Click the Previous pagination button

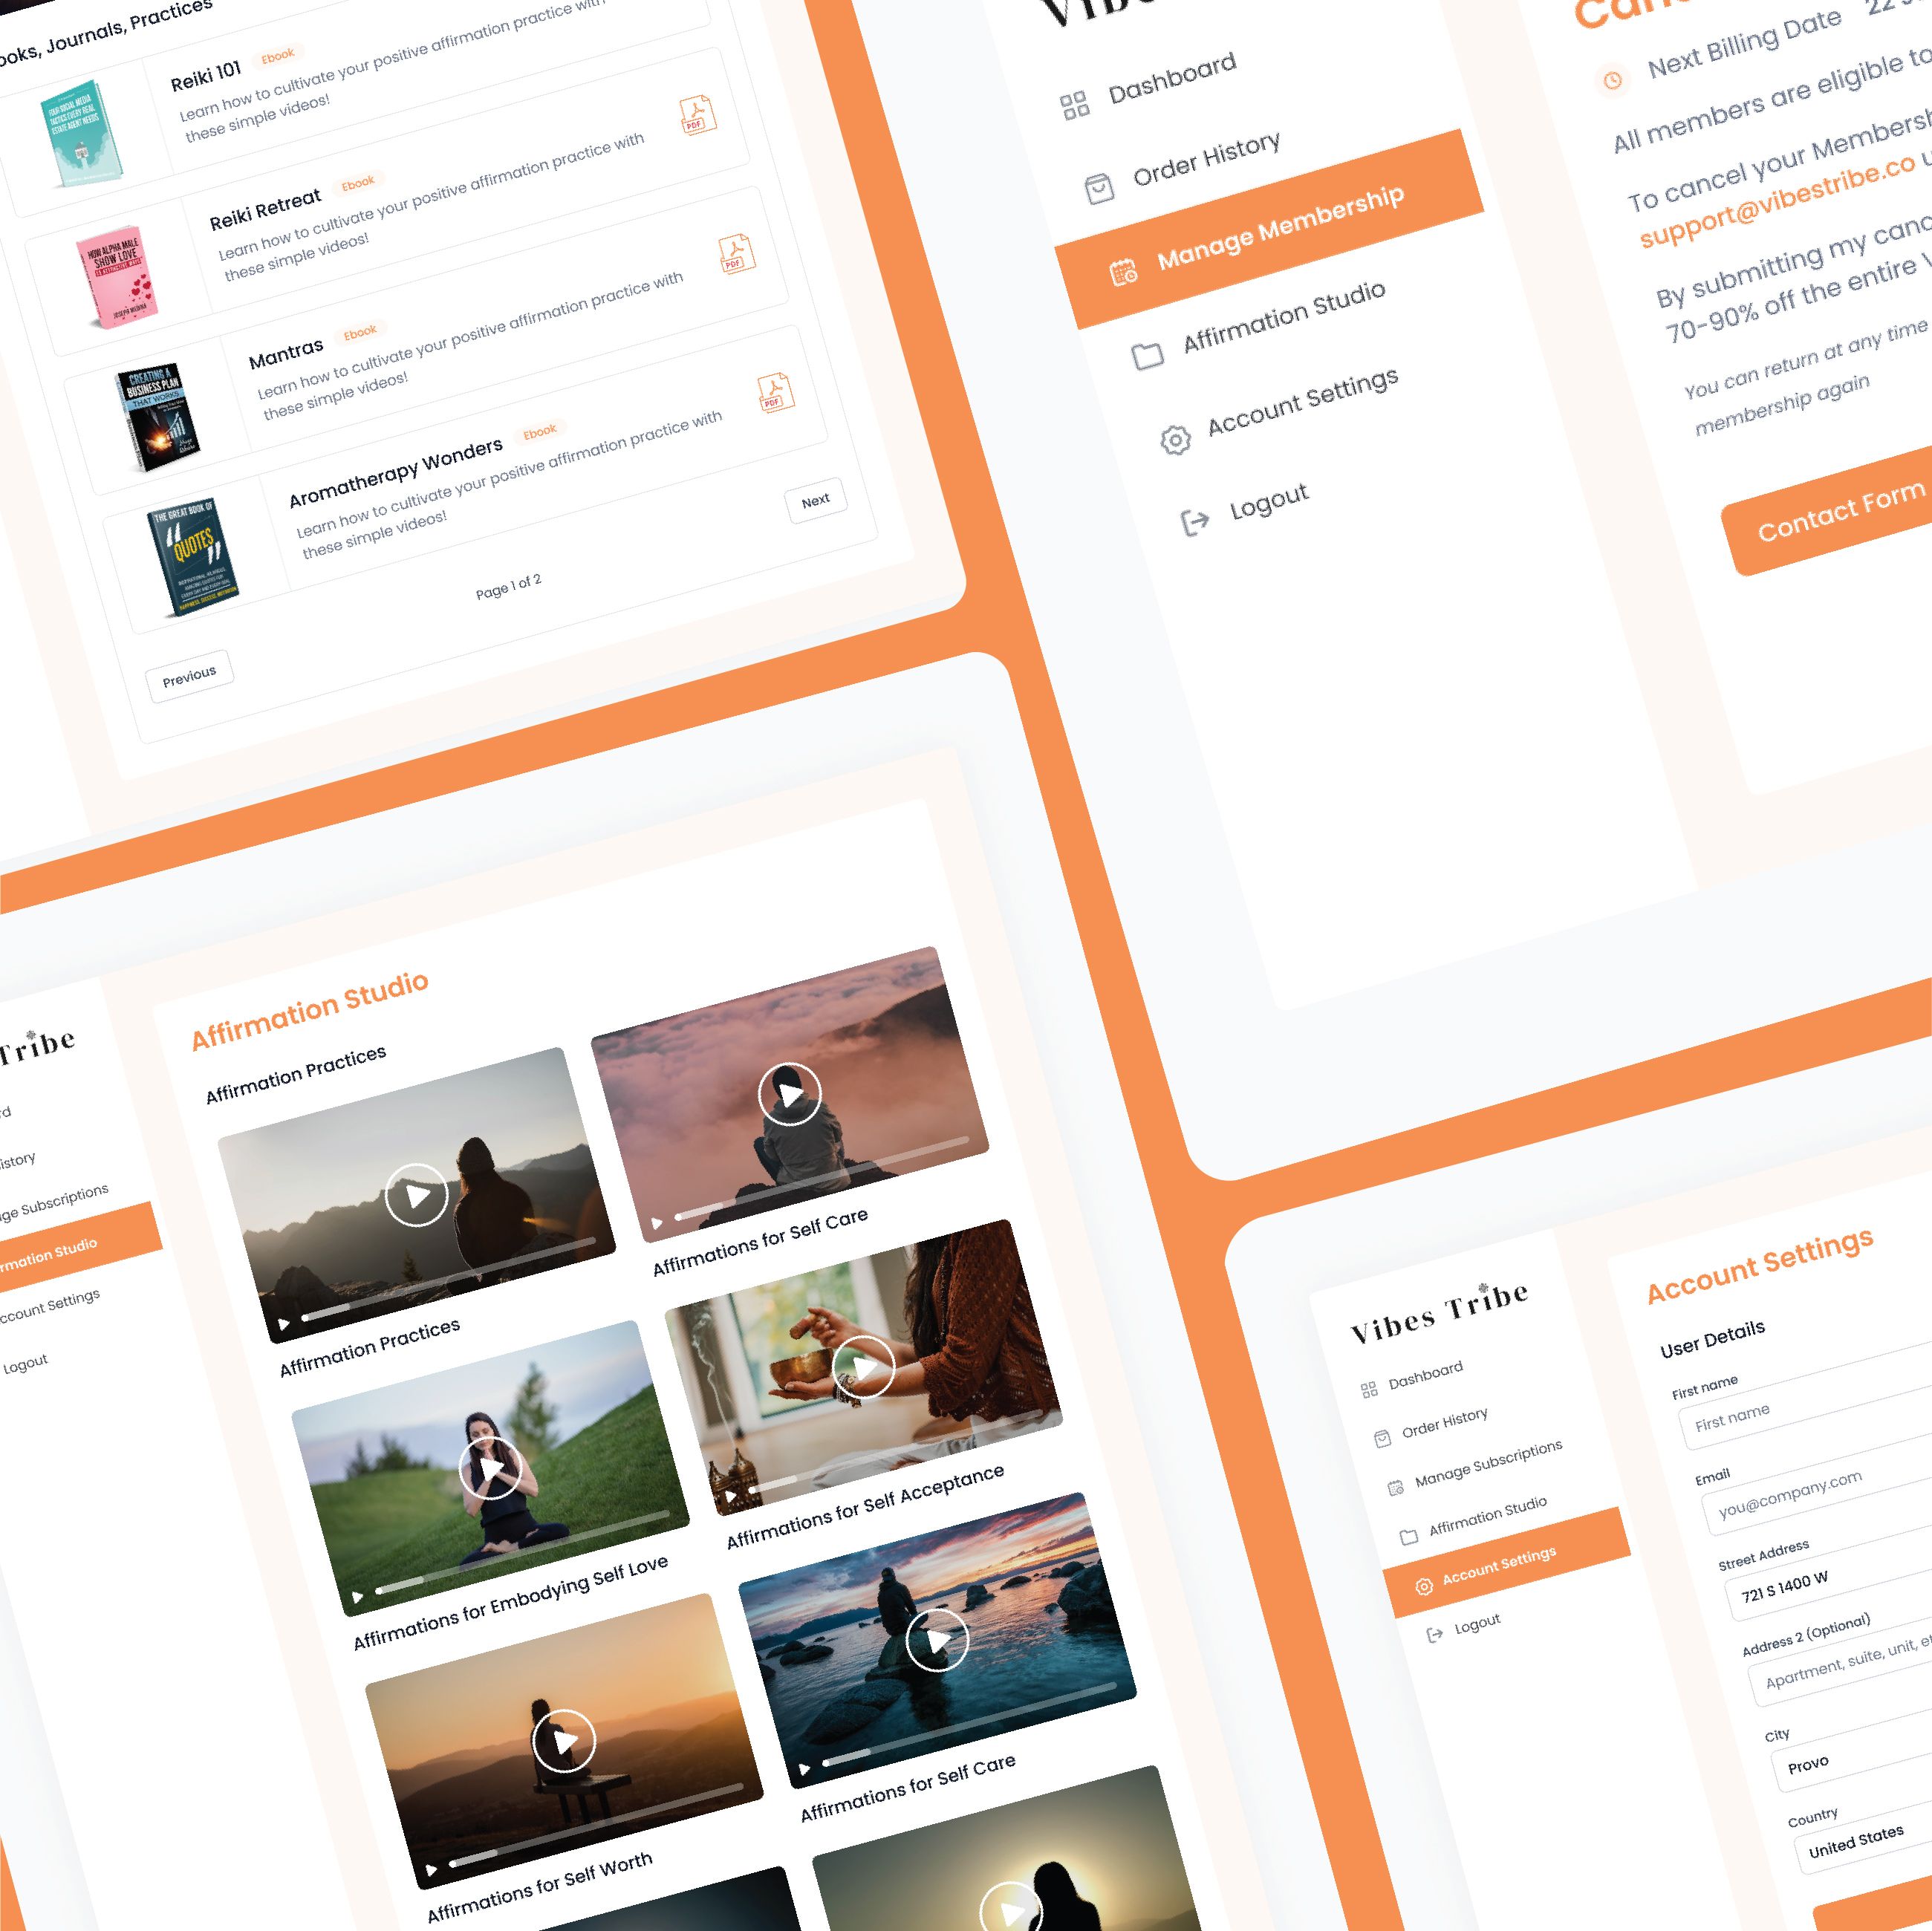[189, 676]
